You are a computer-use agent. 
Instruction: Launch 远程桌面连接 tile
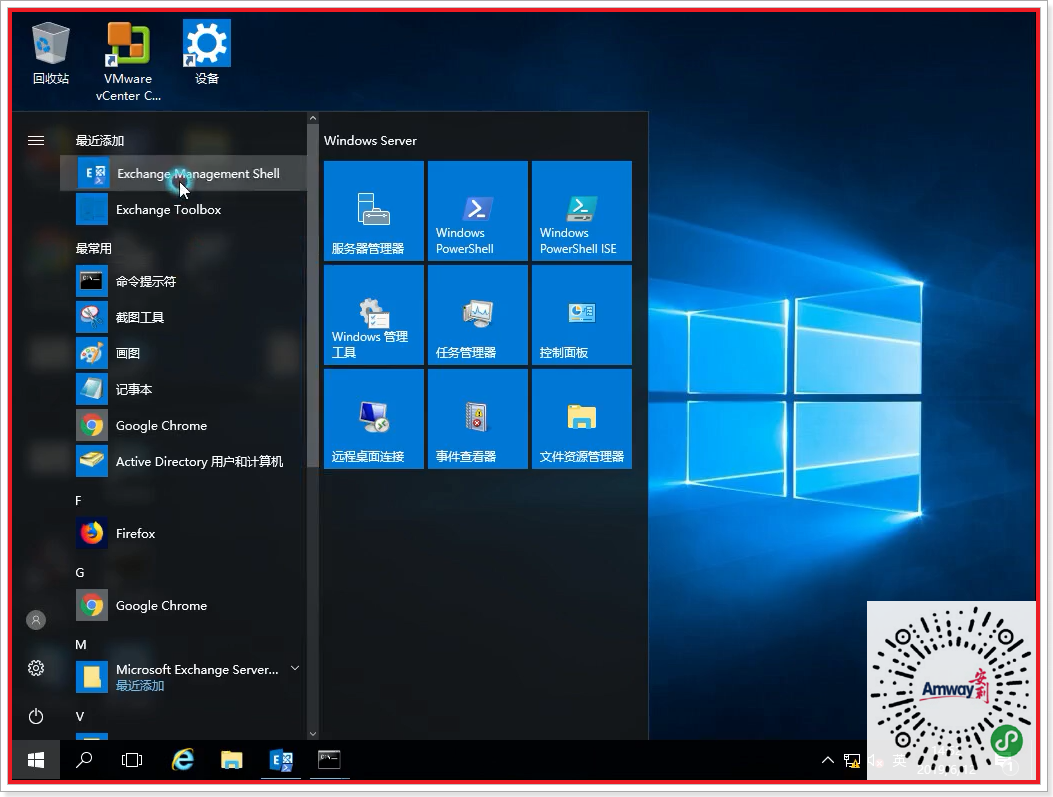(374, 419)
